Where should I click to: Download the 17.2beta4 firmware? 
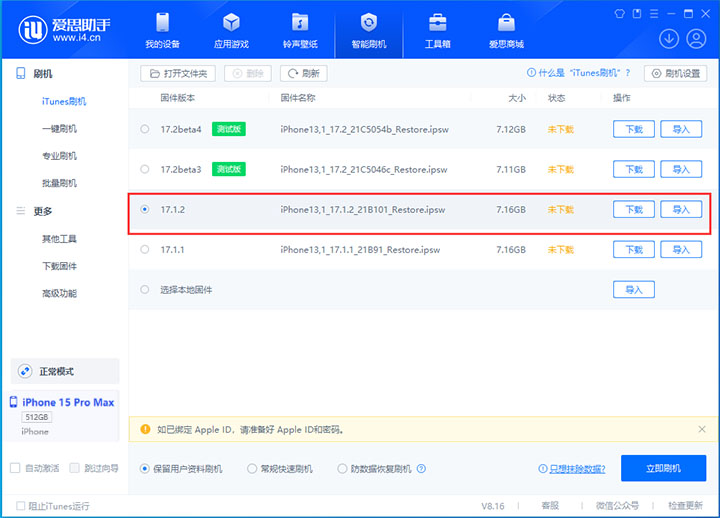[x=634, y=129]
